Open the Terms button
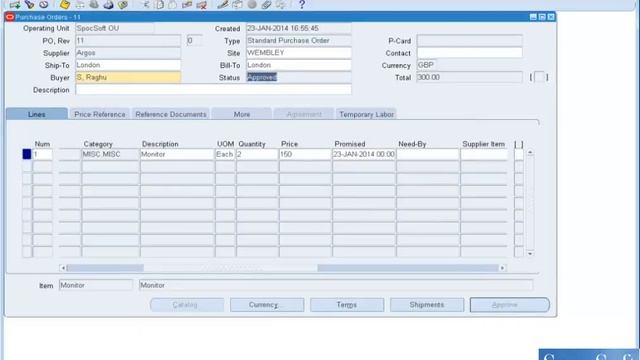This screenshot has width=640, height=360. [x=347, y=305]
